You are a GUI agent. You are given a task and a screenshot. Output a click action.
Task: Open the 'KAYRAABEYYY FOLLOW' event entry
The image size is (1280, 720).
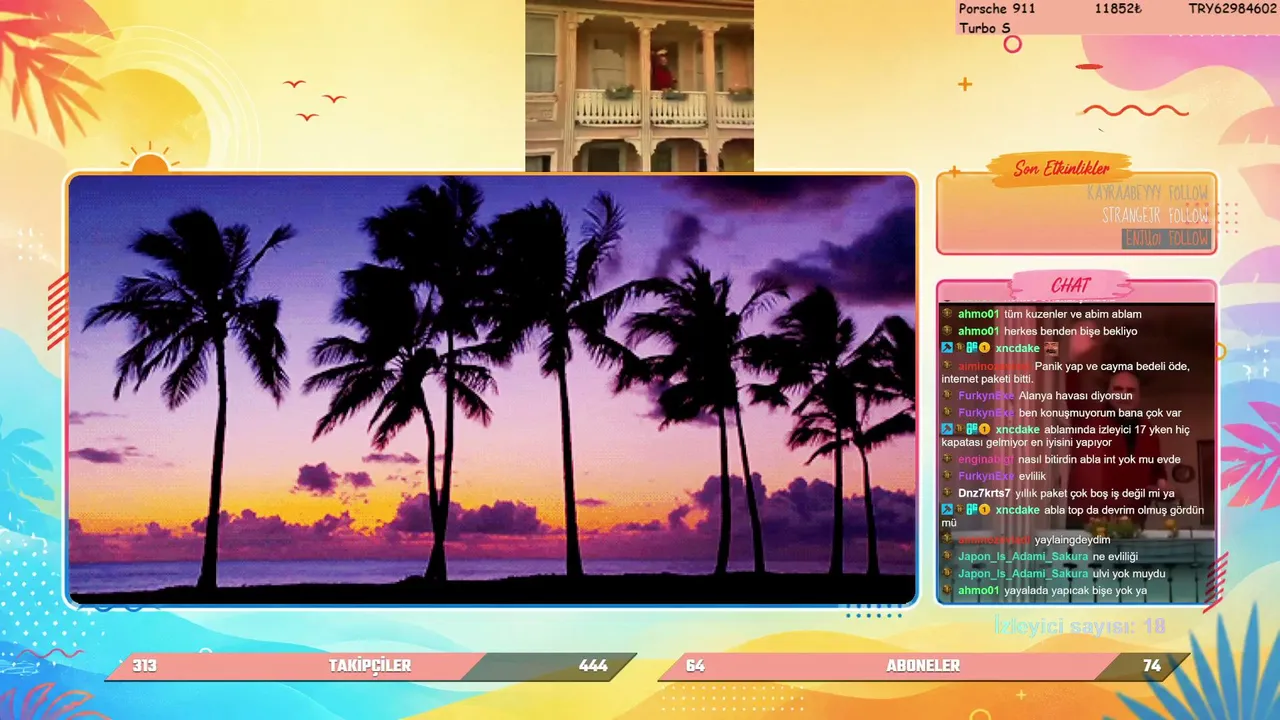tap(1148, 193)
